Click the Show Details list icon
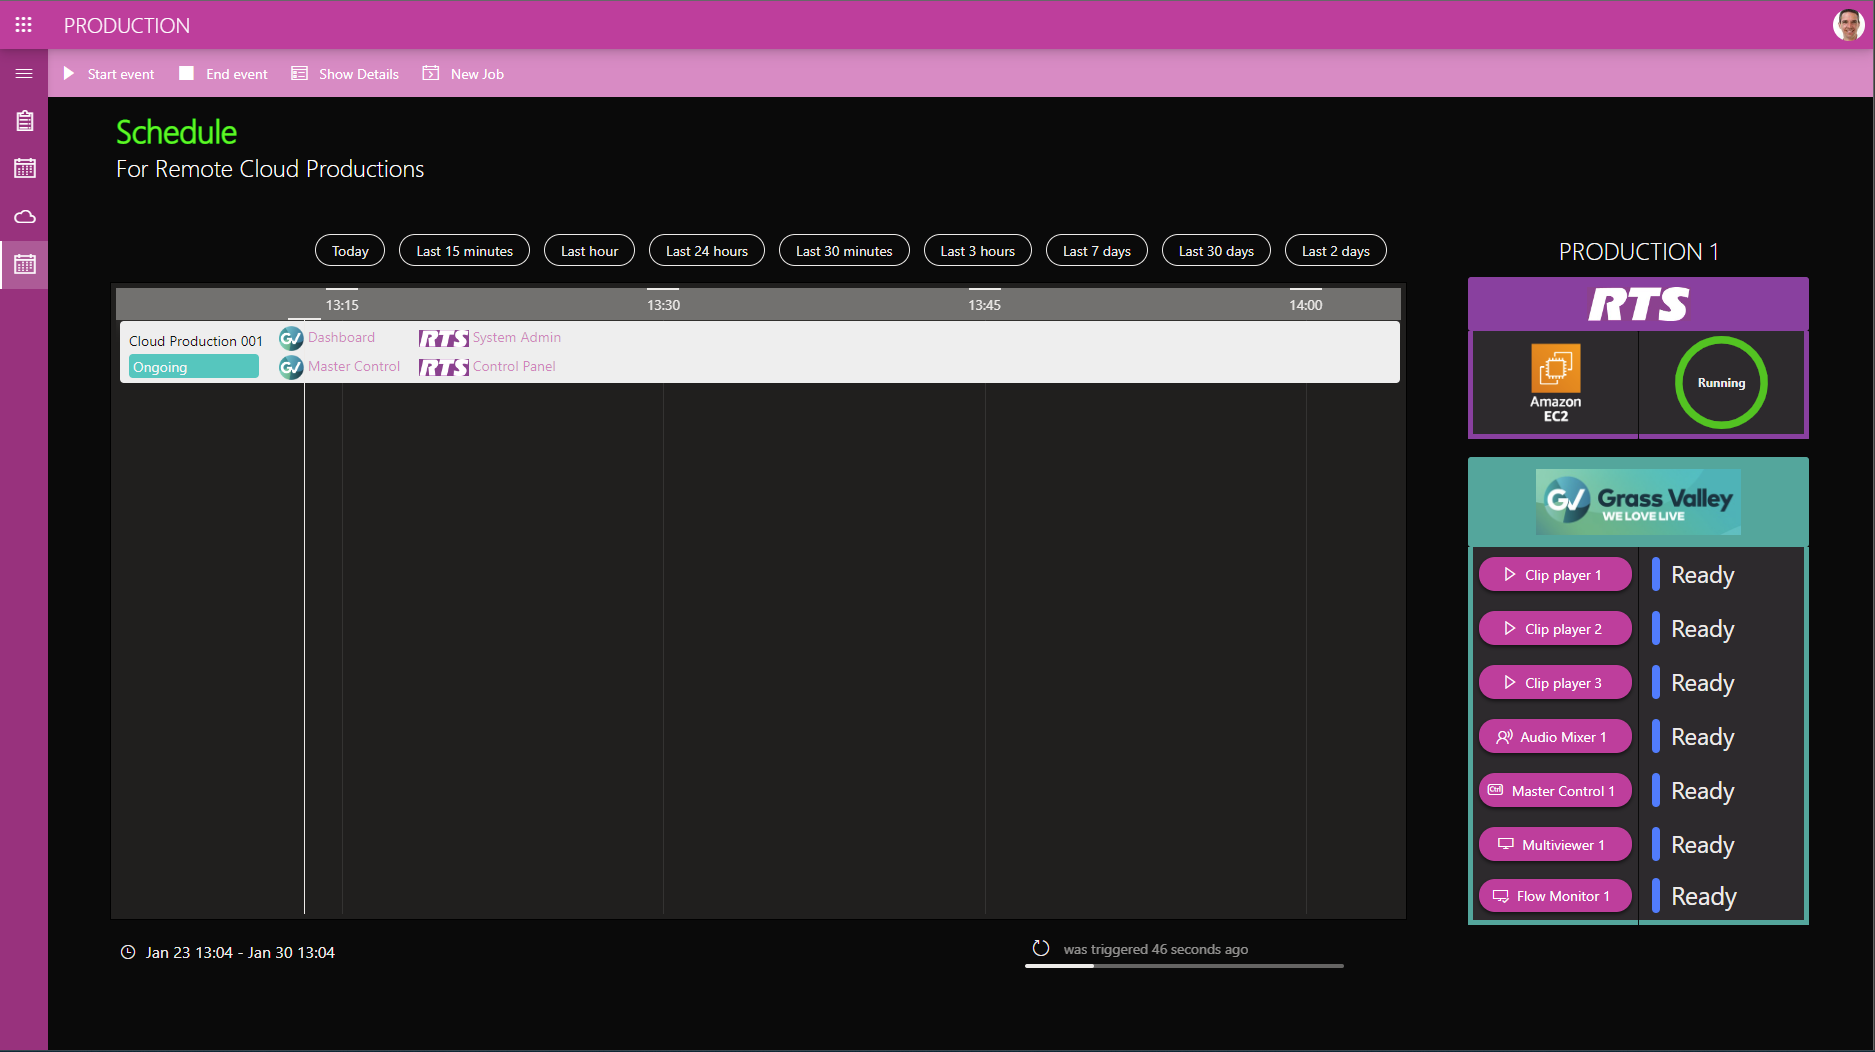The image size is (1875, 1052). coord(299,73)
